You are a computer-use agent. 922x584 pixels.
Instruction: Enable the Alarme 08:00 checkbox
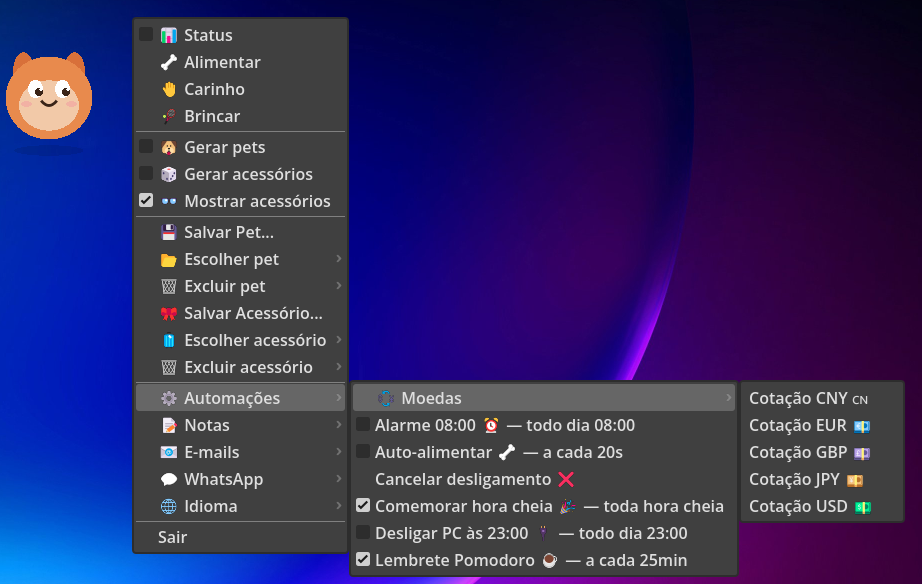[363, 424]
